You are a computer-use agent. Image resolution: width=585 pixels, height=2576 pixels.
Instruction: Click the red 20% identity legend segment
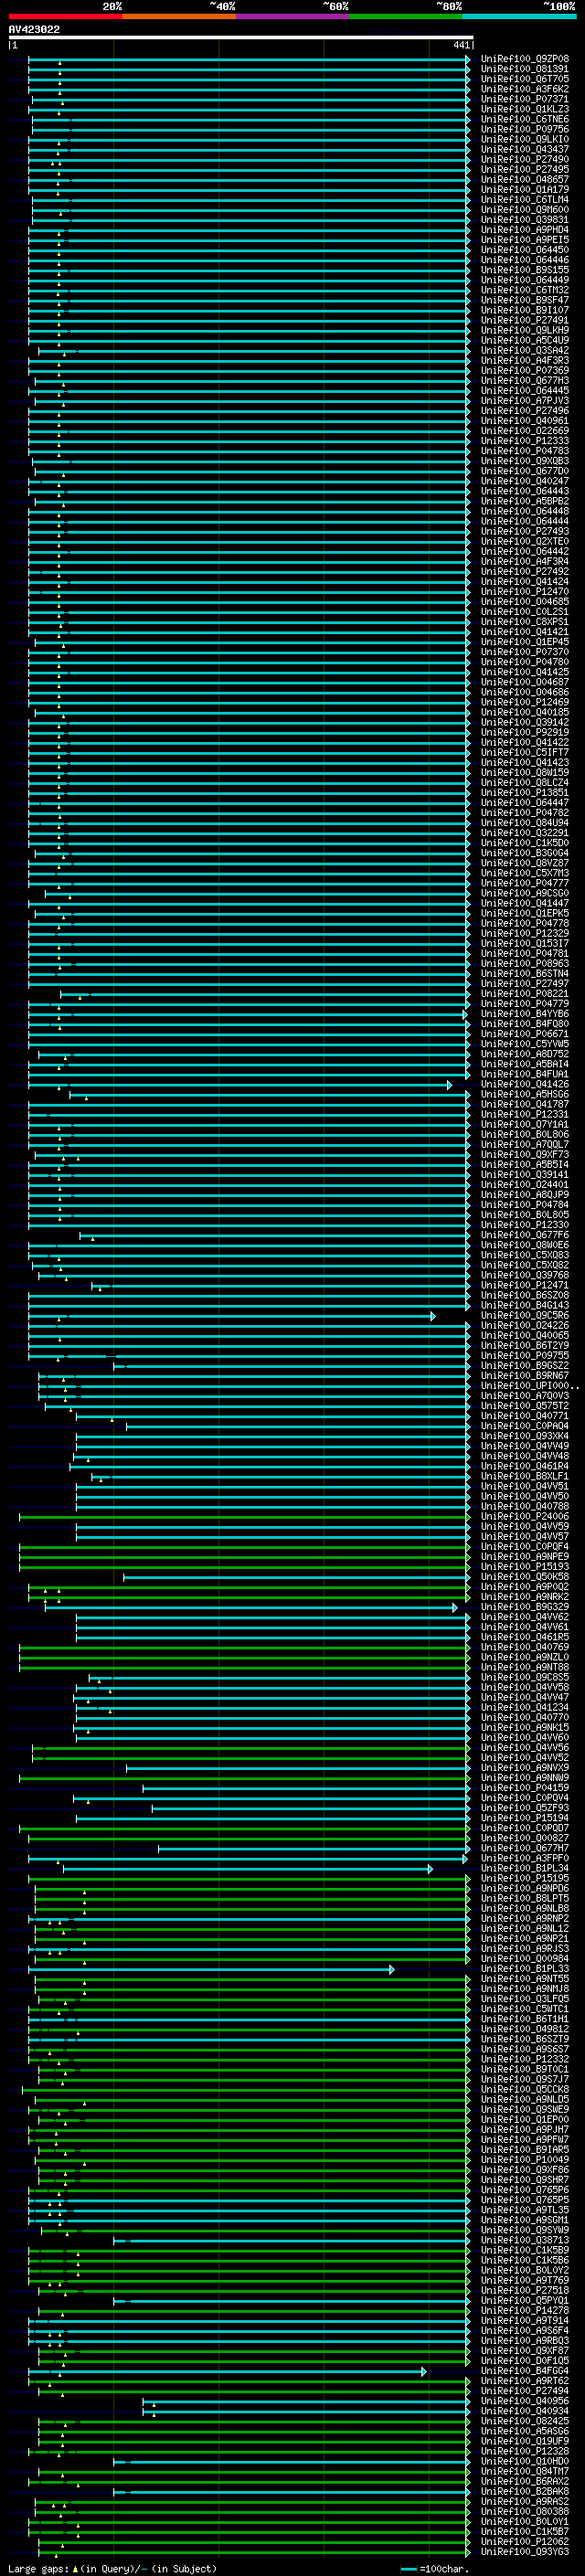[65, 16]
